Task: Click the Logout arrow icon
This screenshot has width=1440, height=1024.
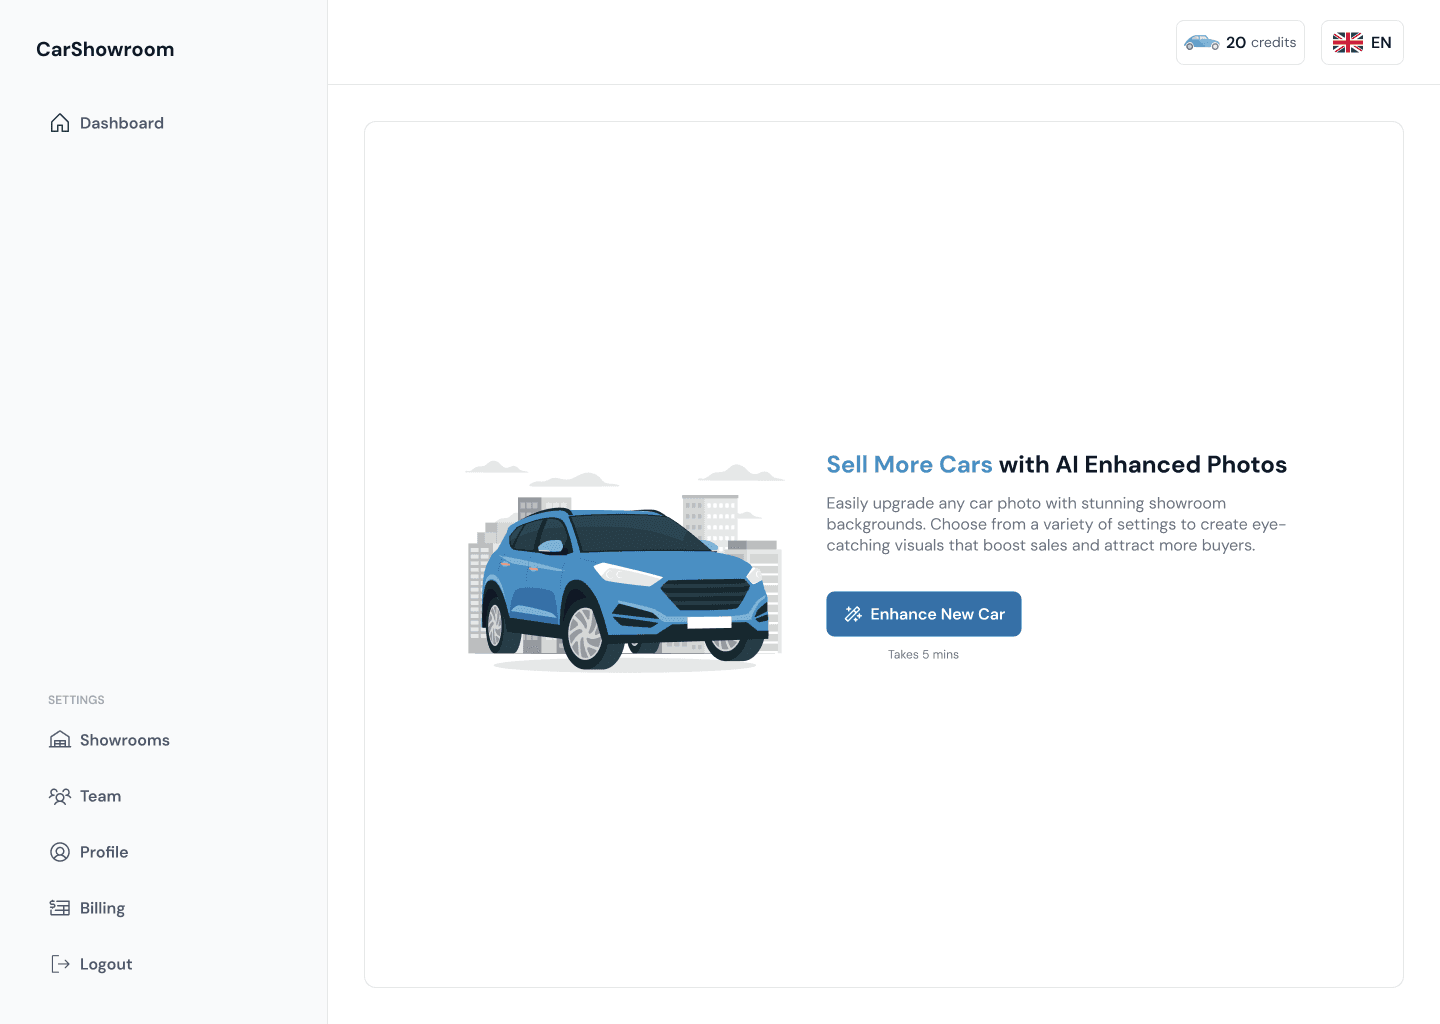Action: point(60,964)
